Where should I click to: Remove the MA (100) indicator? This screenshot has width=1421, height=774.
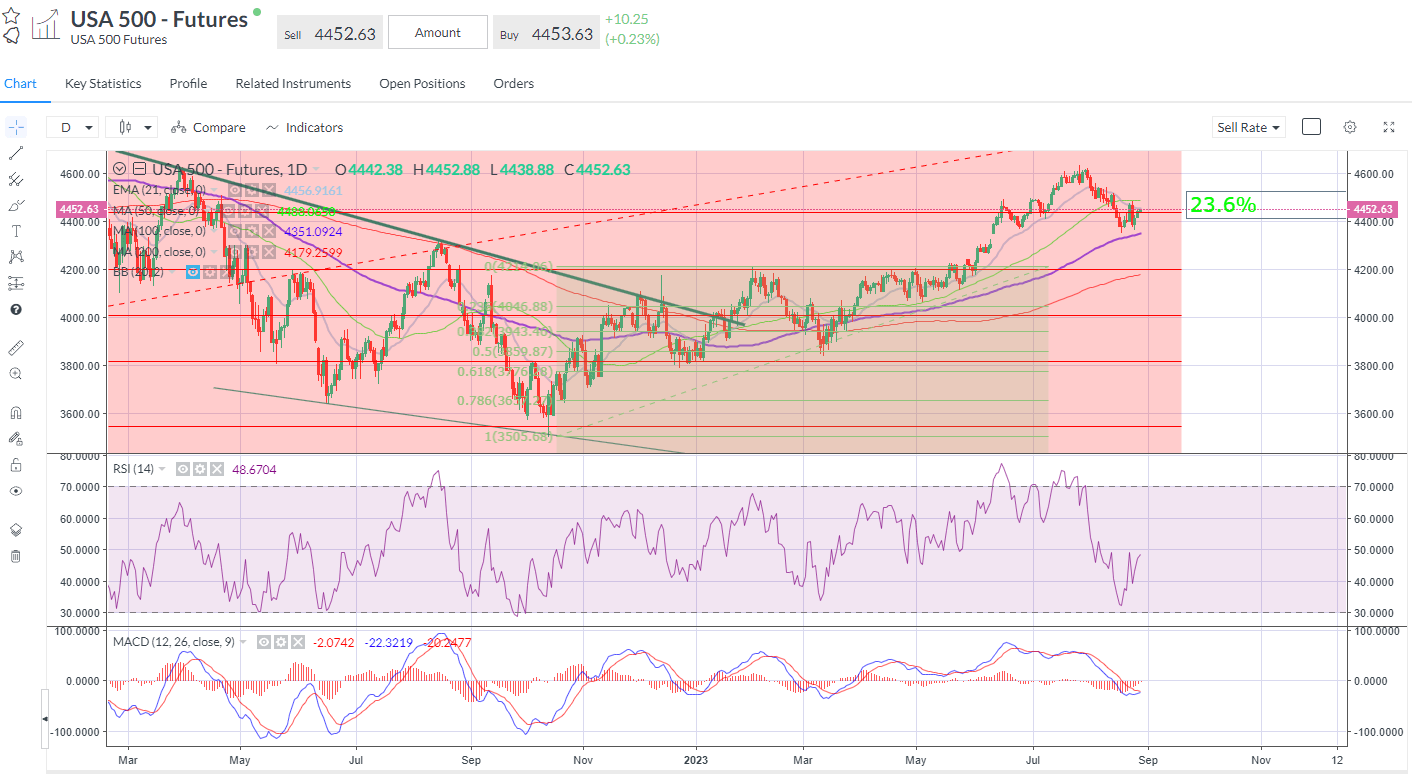click(x=268, y=231)
